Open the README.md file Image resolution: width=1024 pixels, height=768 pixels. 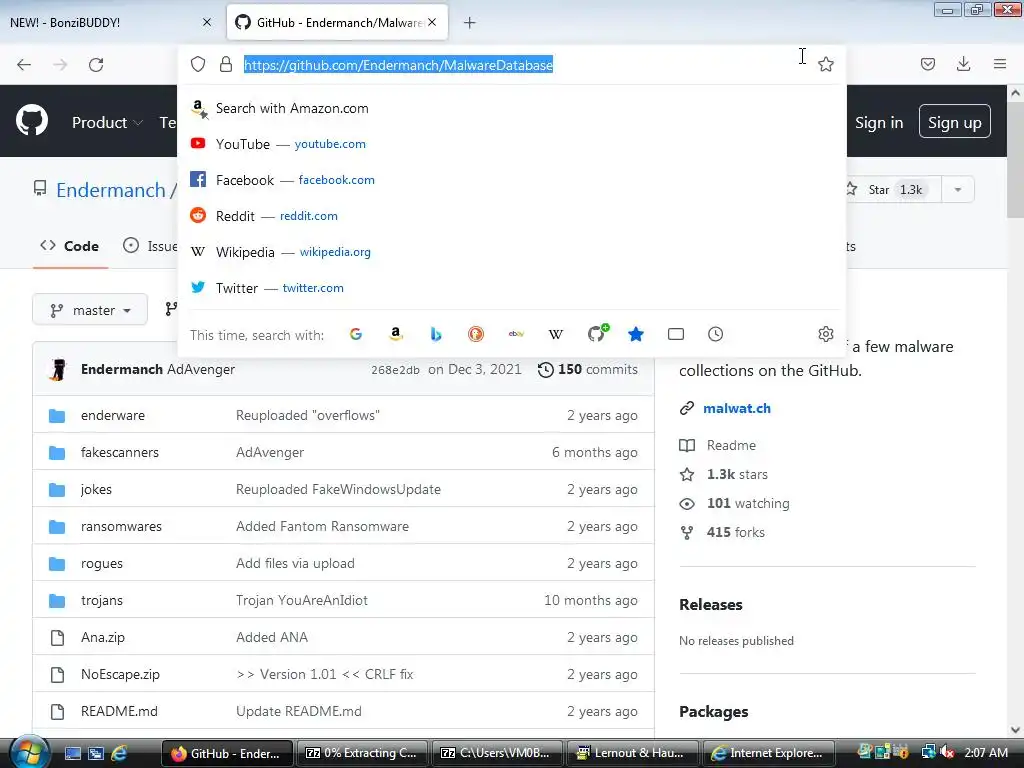point(119,711)
